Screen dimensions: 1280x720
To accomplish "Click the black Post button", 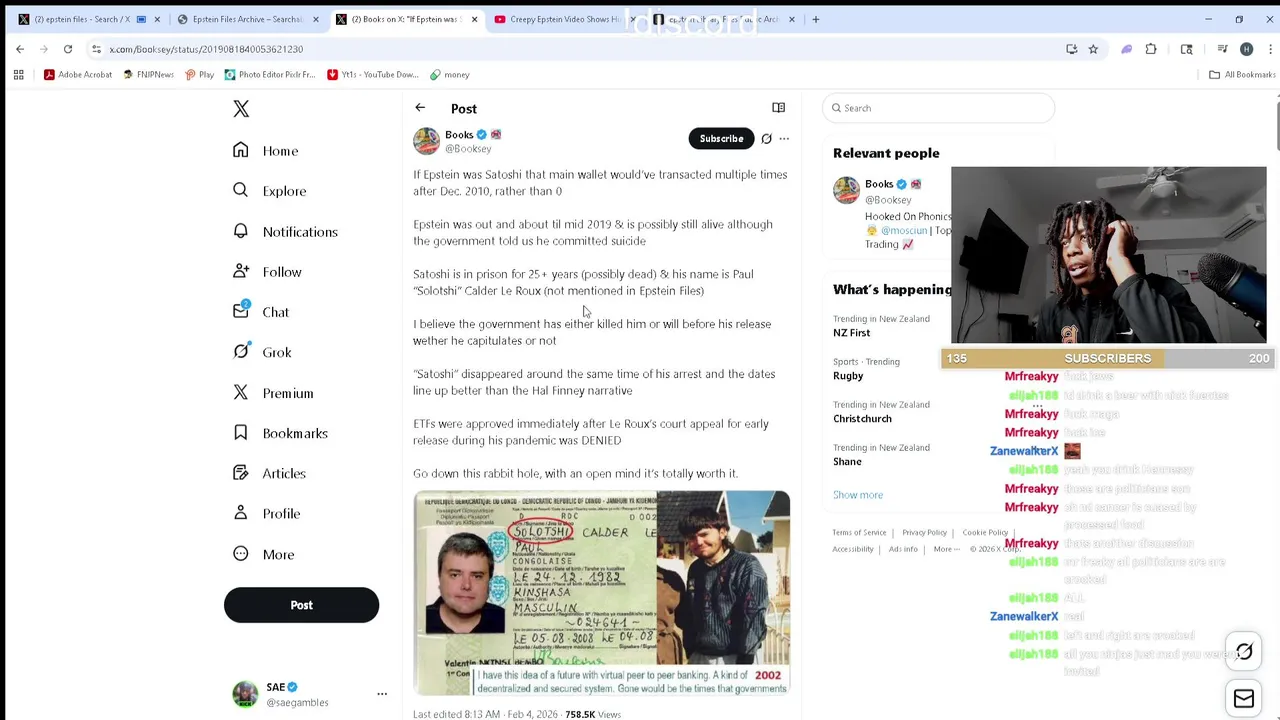I will (x=301, y=605).
